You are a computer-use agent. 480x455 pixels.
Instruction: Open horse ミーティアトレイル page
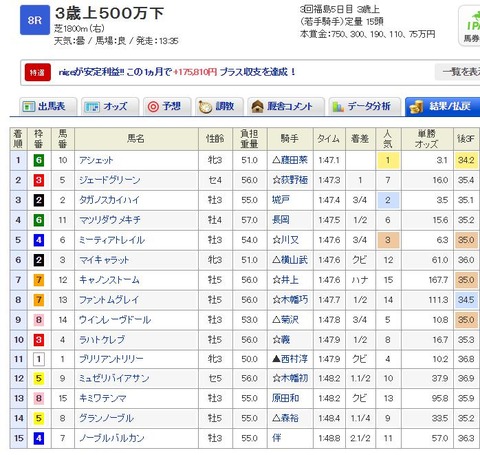112,240
